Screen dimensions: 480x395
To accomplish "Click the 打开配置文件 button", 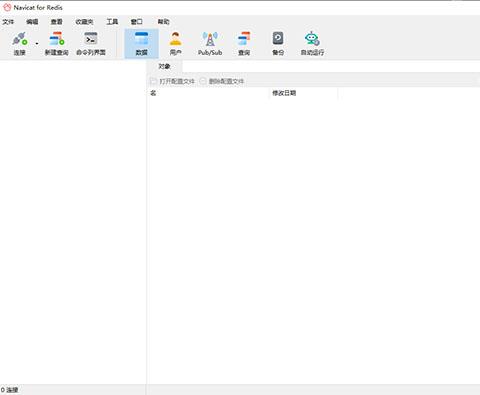I will [173, 81].
